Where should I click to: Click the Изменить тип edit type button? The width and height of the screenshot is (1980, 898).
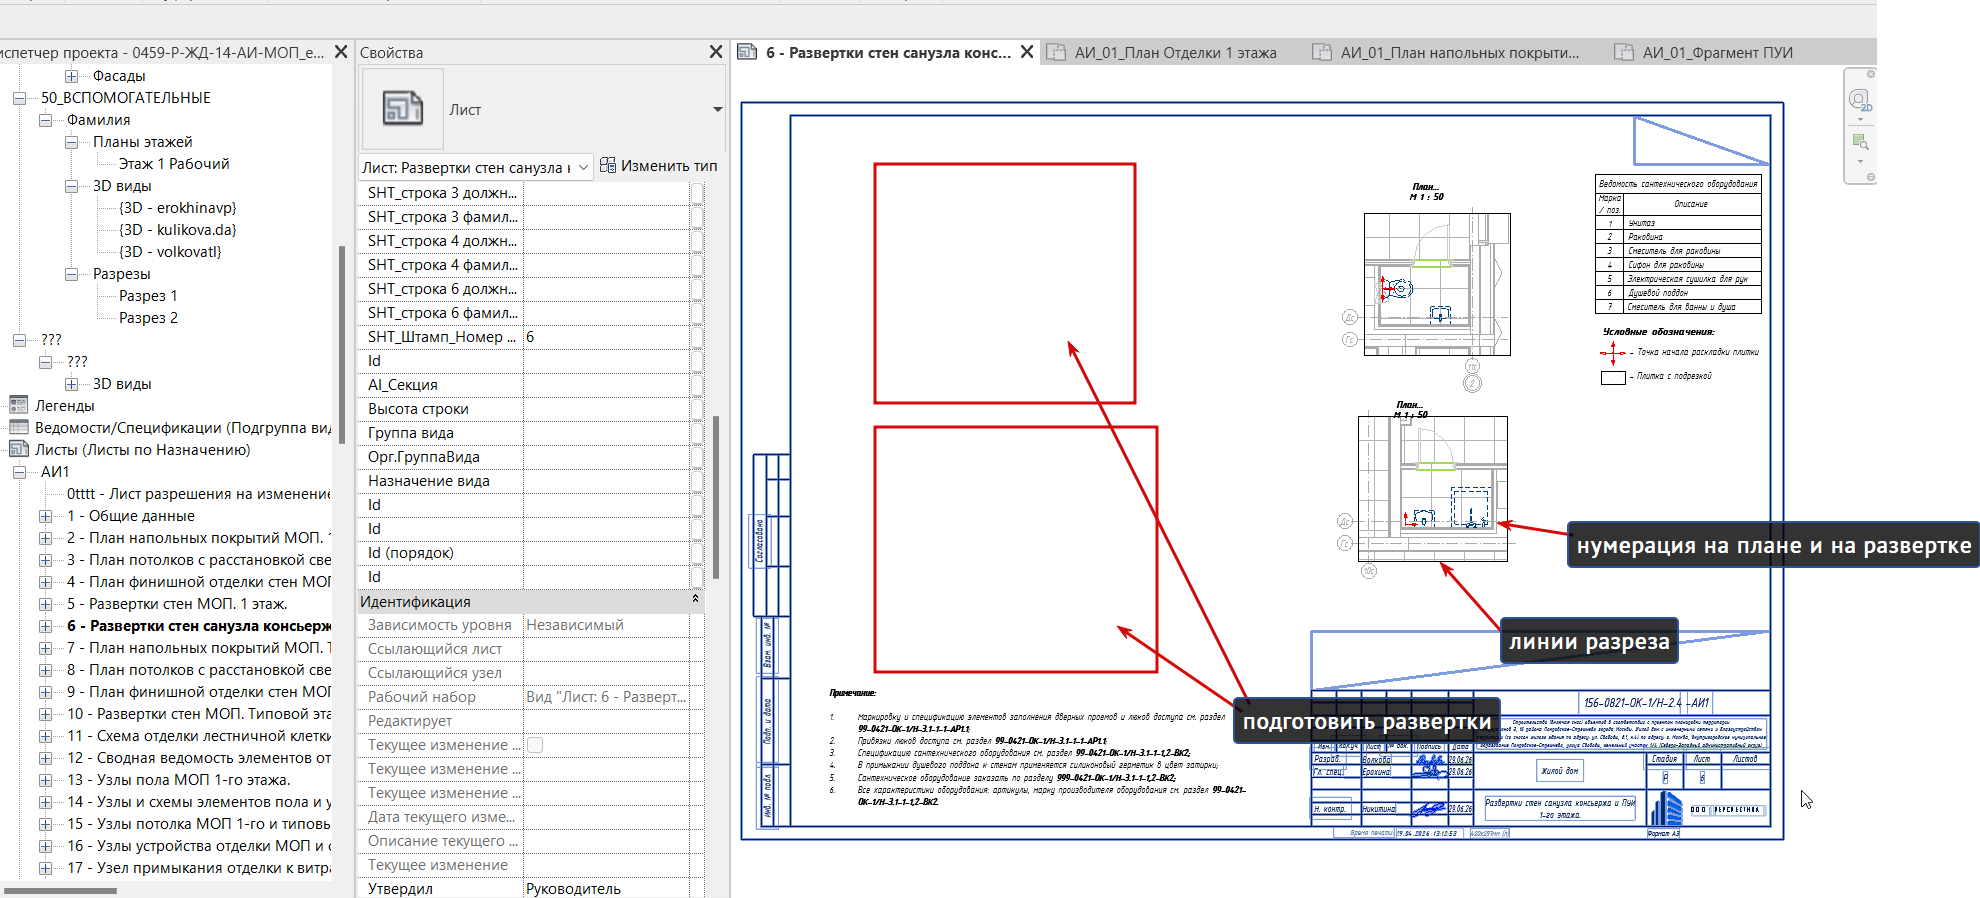(659, 166)
